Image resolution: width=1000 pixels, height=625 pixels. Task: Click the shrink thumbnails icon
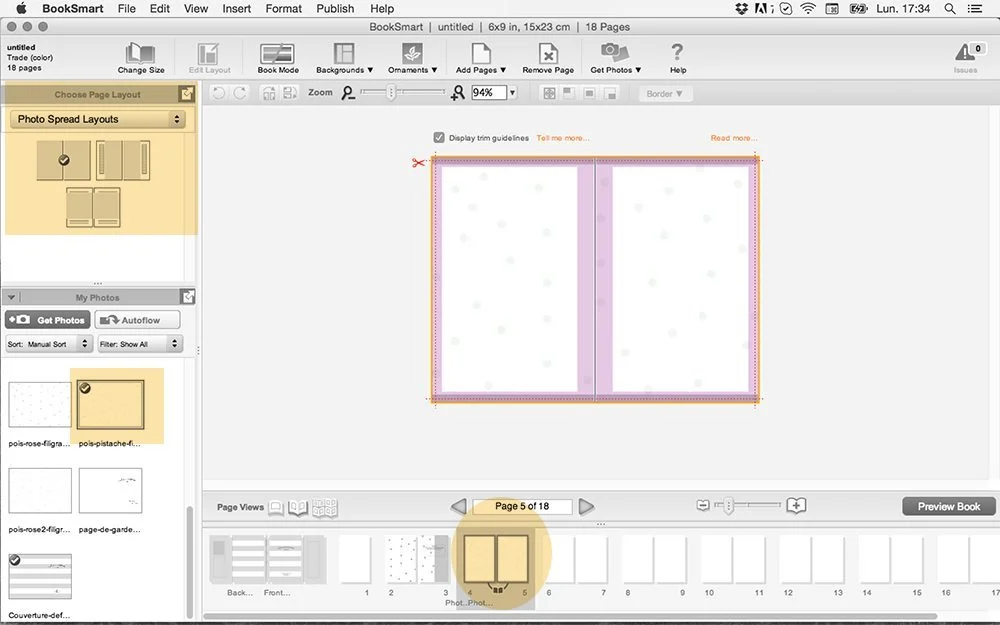point(703,506)
